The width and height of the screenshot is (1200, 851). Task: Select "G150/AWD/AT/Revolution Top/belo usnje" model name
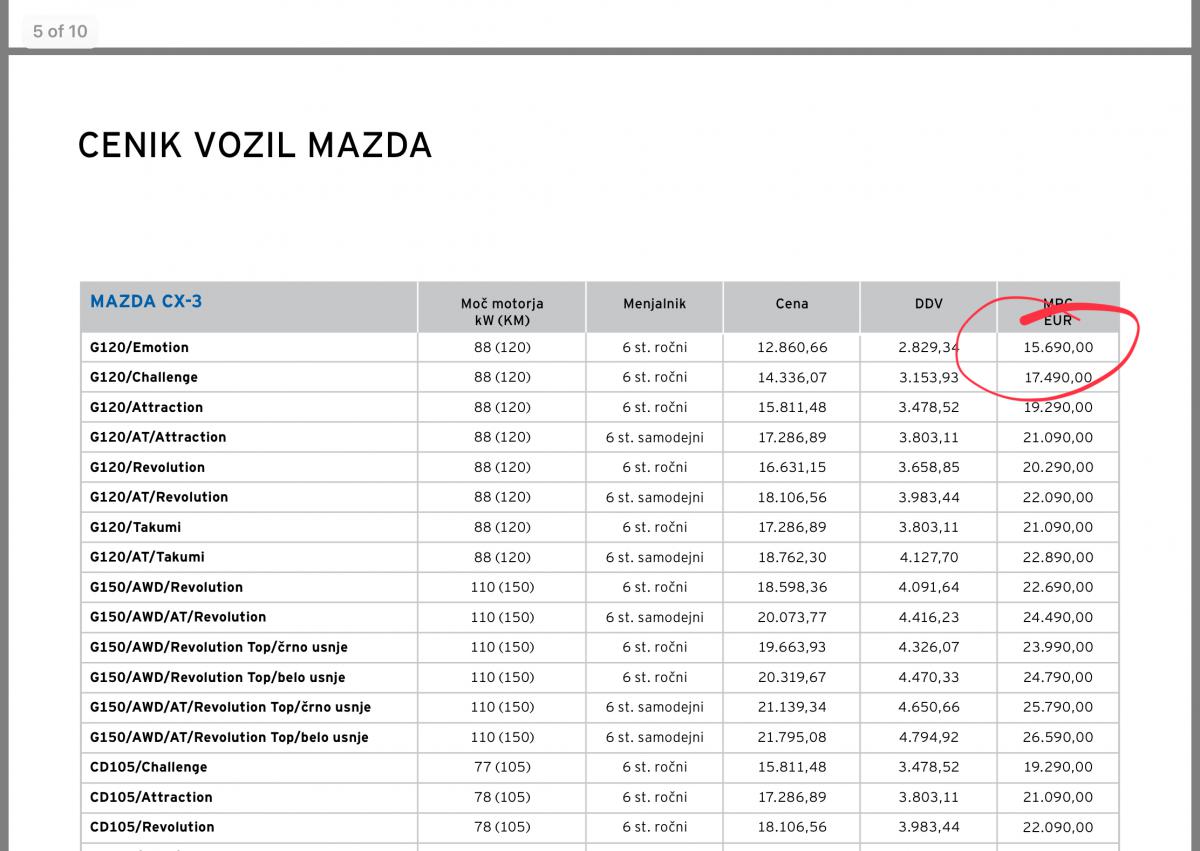point(229,737)
